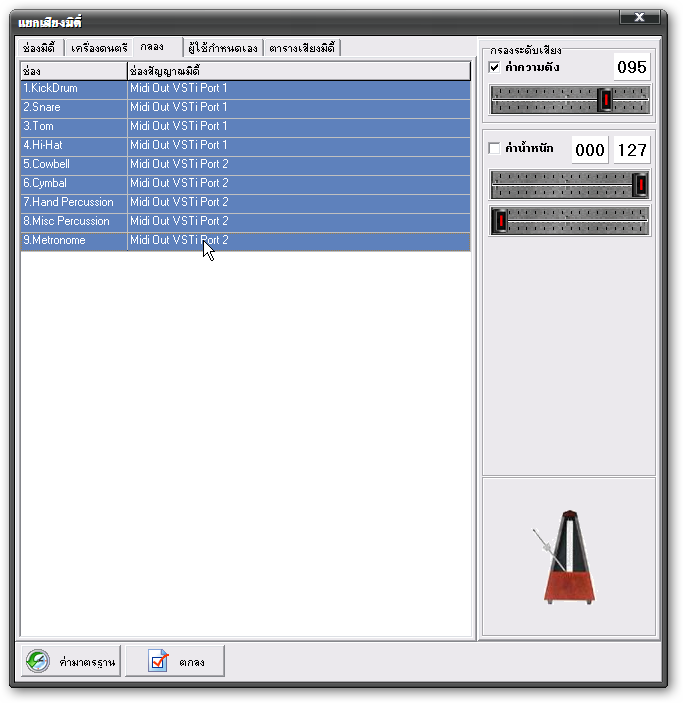Open the ผู้ใช้กำหนดเอง tab
The image size is (683, 703).
(x=223, y=48)
